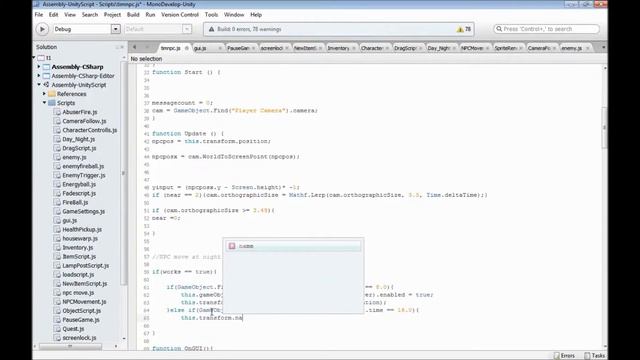The height and width of the screenshot is (360, 640).
Task: Open the Errors pad in status bar
Action: 564,356
